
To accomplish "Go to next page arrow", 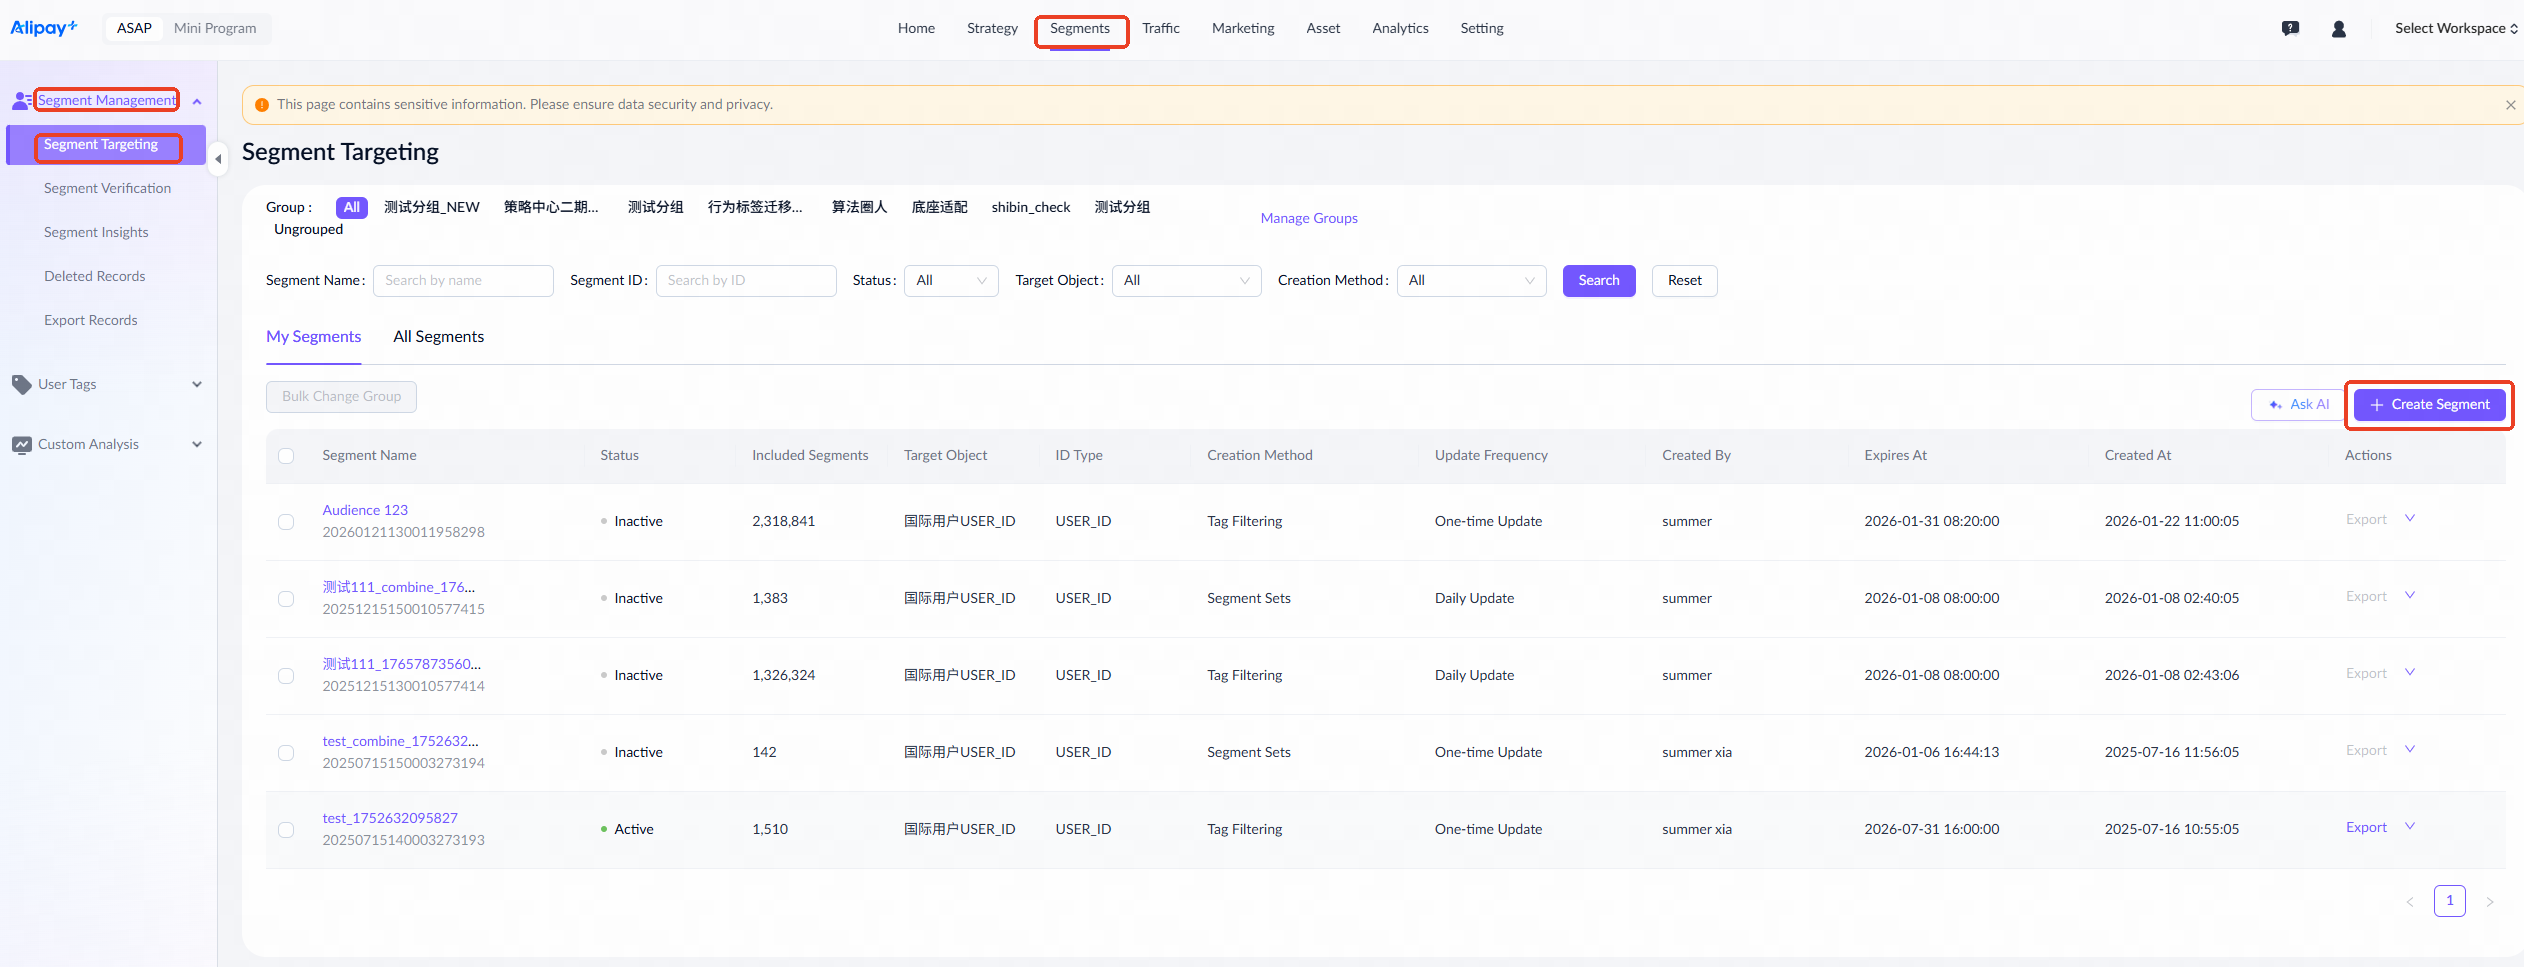I will point(2489,902).
